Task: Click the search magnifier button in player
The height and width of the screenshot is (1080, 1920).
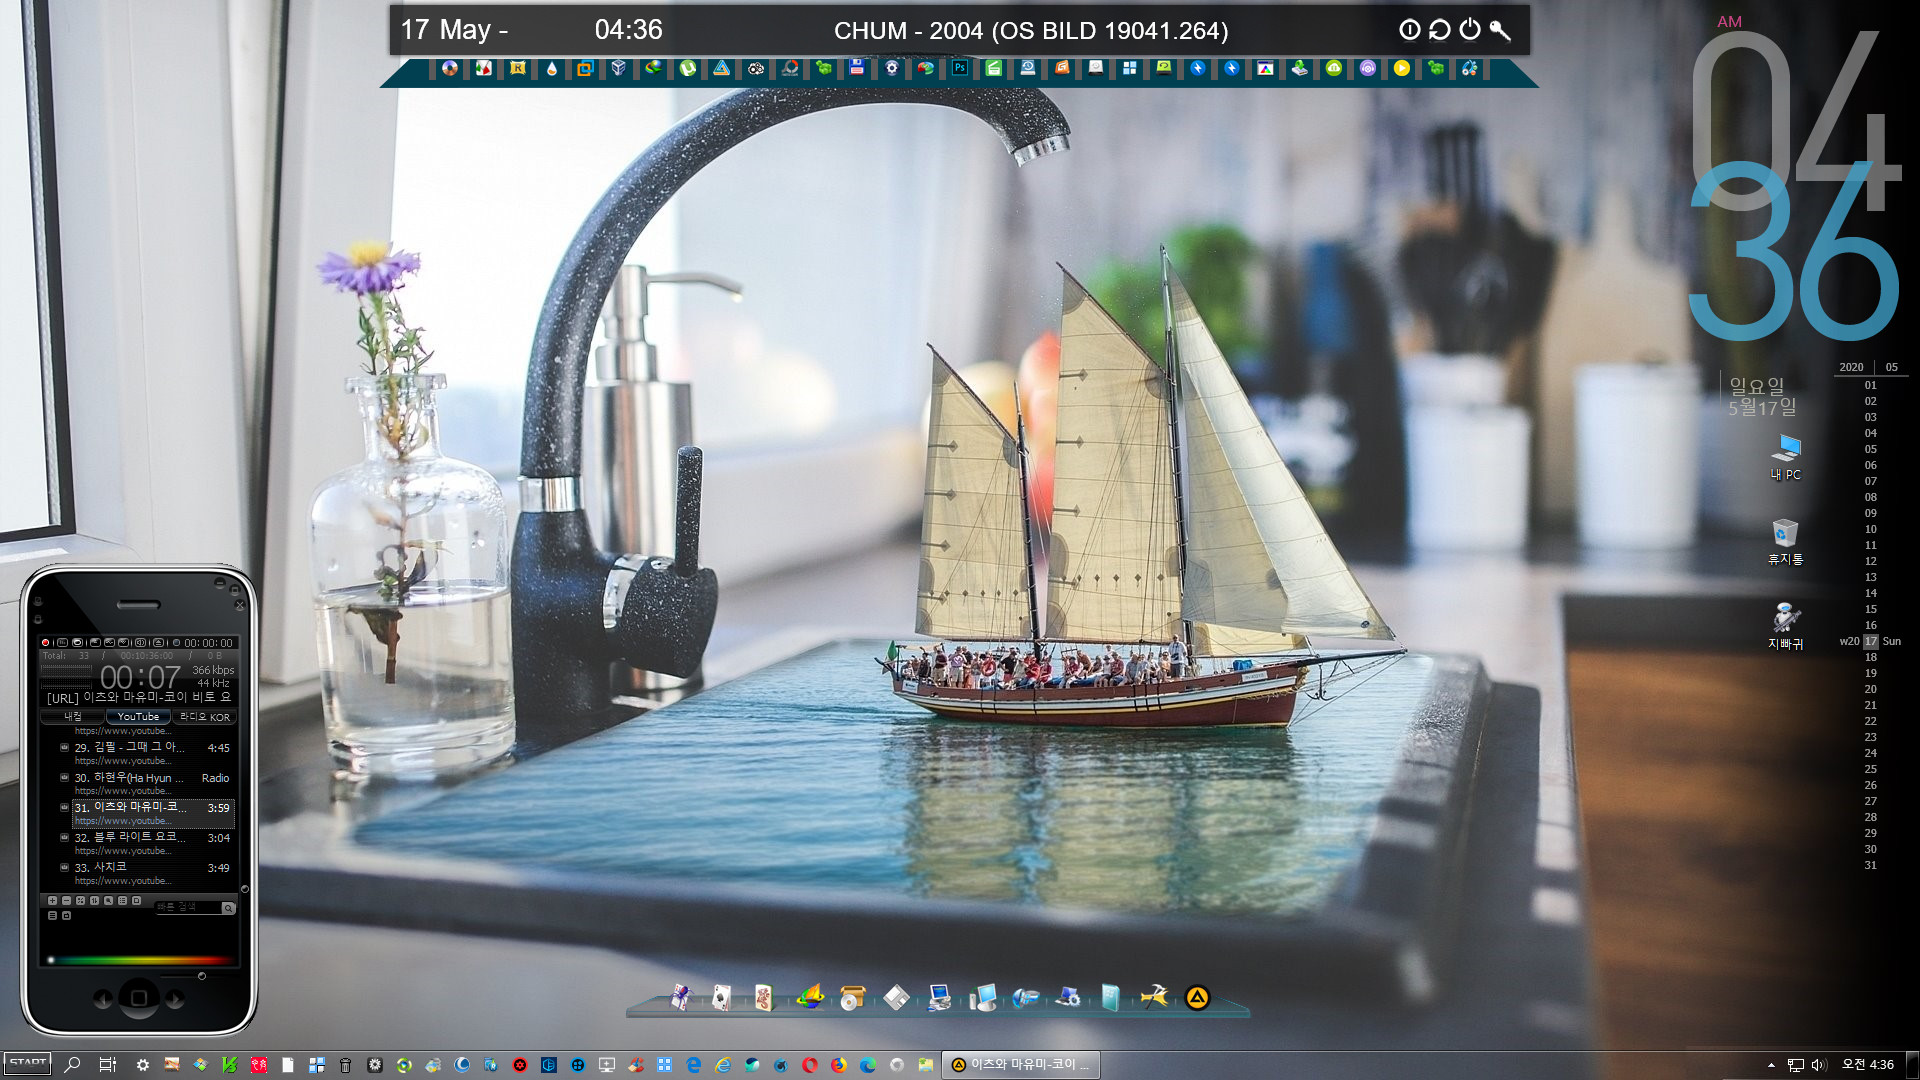Action: click(228, 908)
